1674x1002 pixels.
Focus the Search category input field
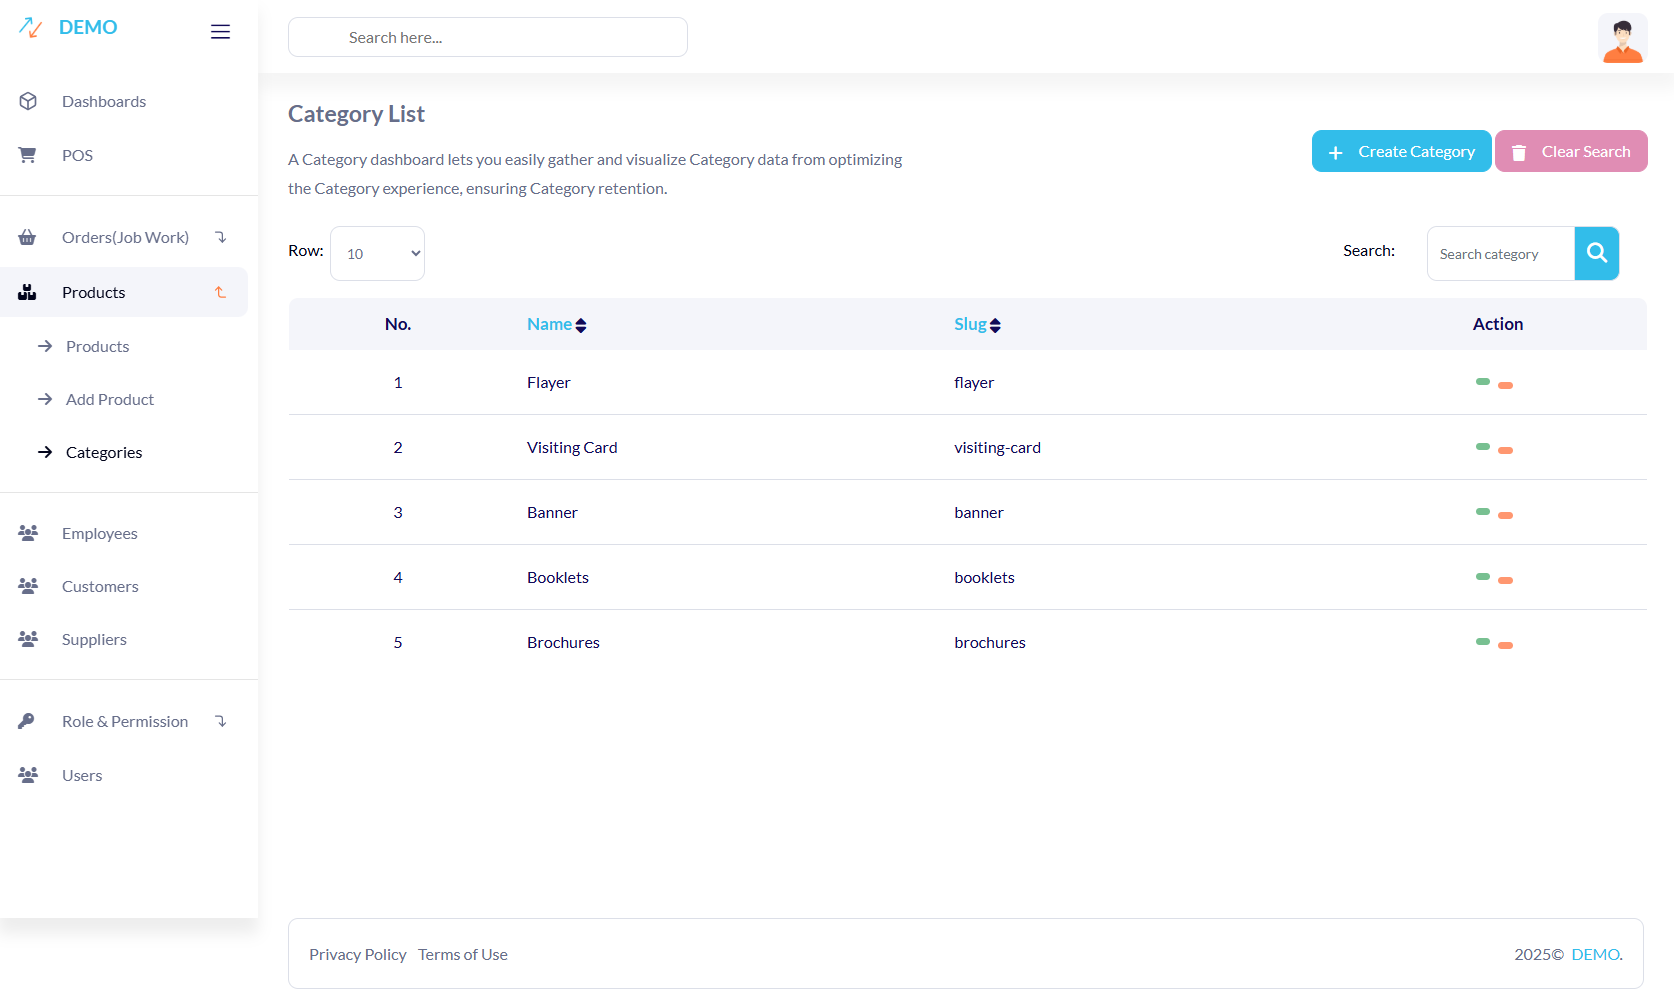coord(1500,254)
